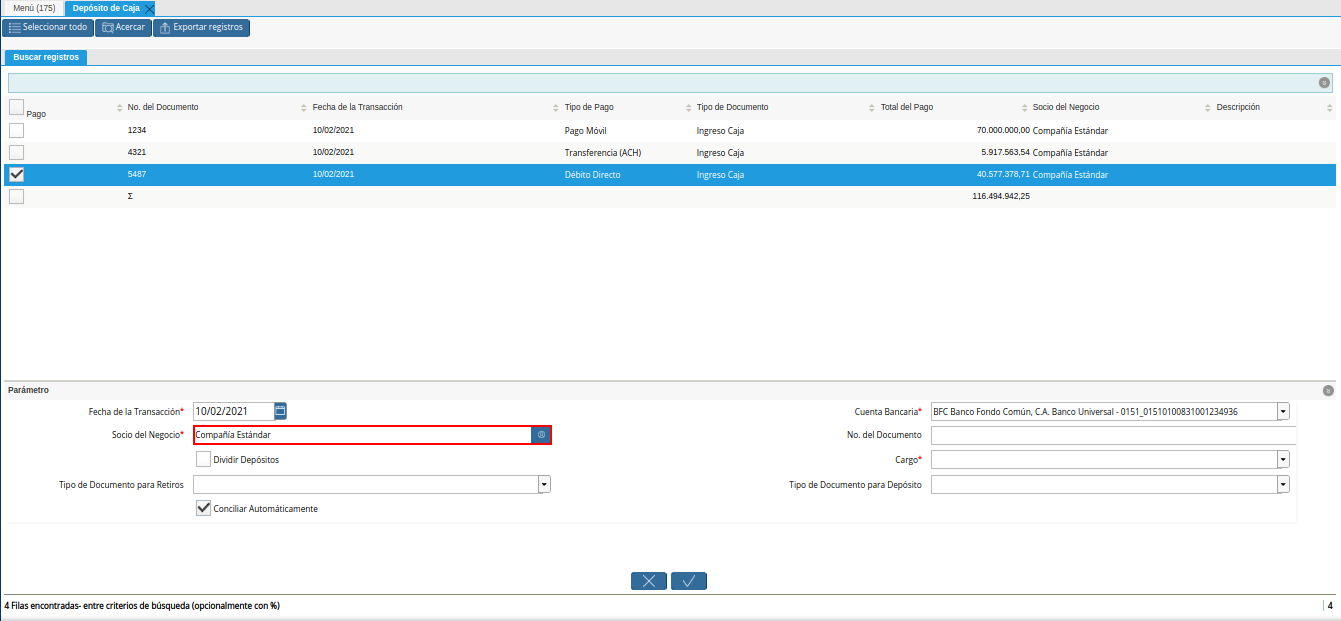Open the Cargo dropdown list

[x=1283, y=460]
